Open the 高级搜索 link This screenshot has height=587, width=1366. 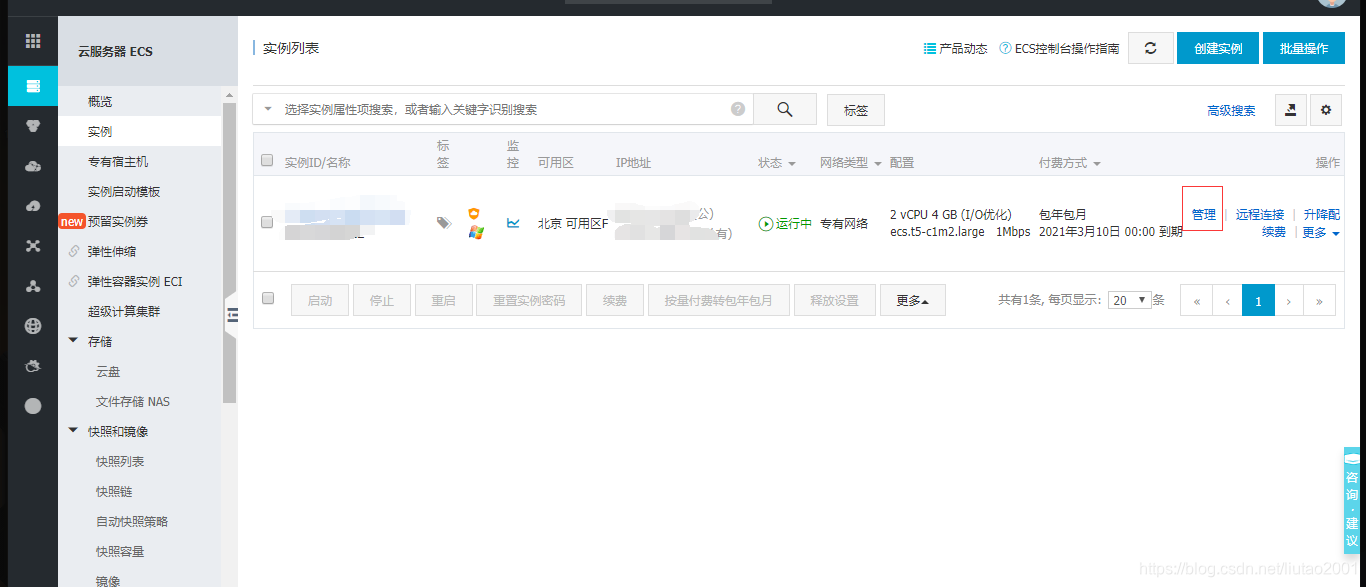[1231, 111]
